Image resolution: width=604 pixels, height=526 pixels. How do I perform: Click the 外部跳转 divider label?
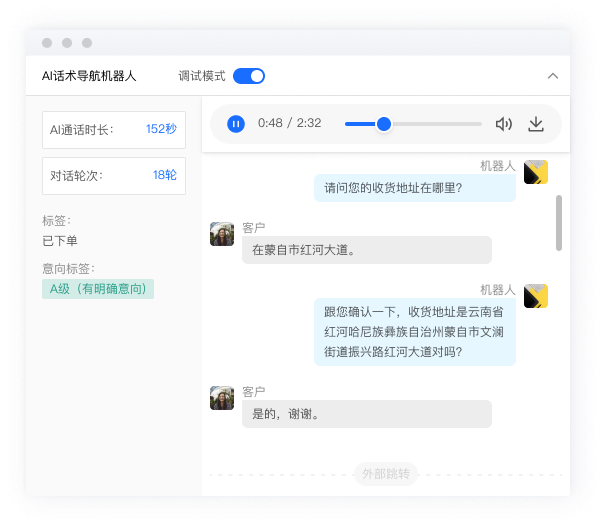tap(385, 473)
